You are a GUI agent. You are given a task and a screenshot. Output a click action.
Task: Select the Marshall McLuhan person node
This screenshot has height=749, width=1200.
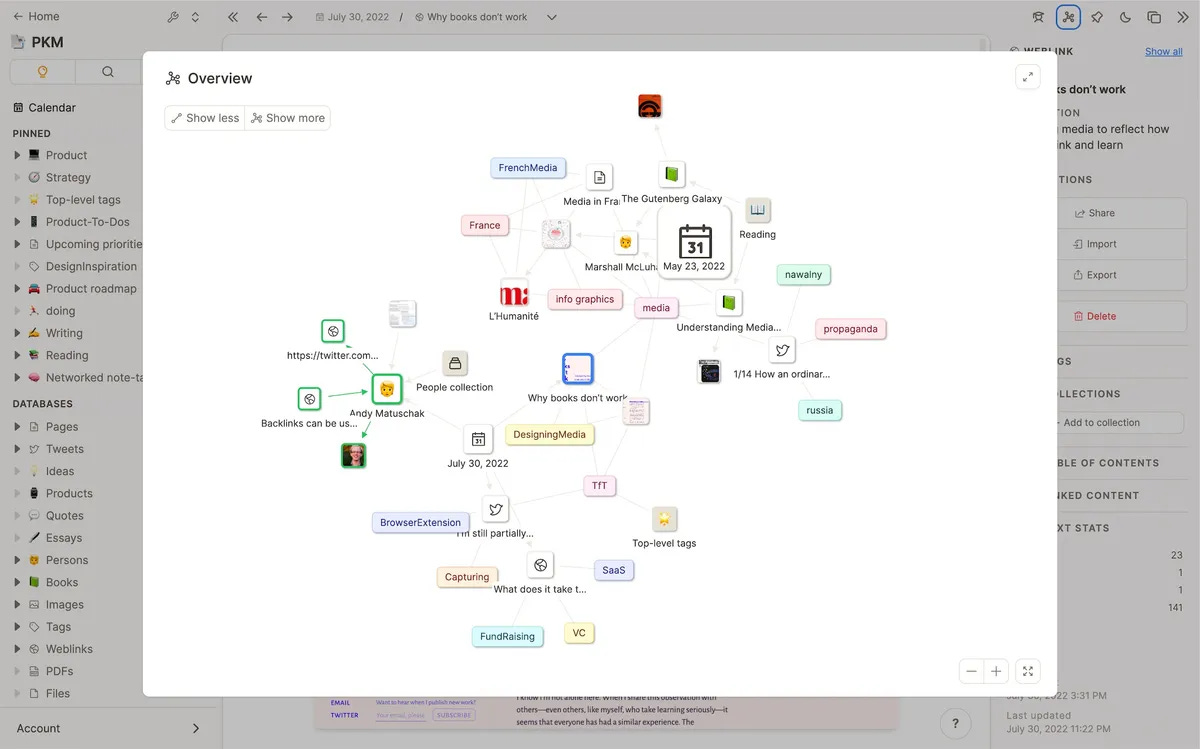coord(625,243)
